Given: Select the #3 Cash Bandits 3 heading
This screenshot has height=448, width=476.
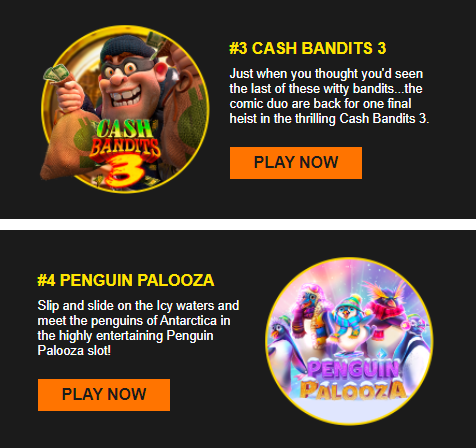Looking at the screenshot, I should coord(308,48).
